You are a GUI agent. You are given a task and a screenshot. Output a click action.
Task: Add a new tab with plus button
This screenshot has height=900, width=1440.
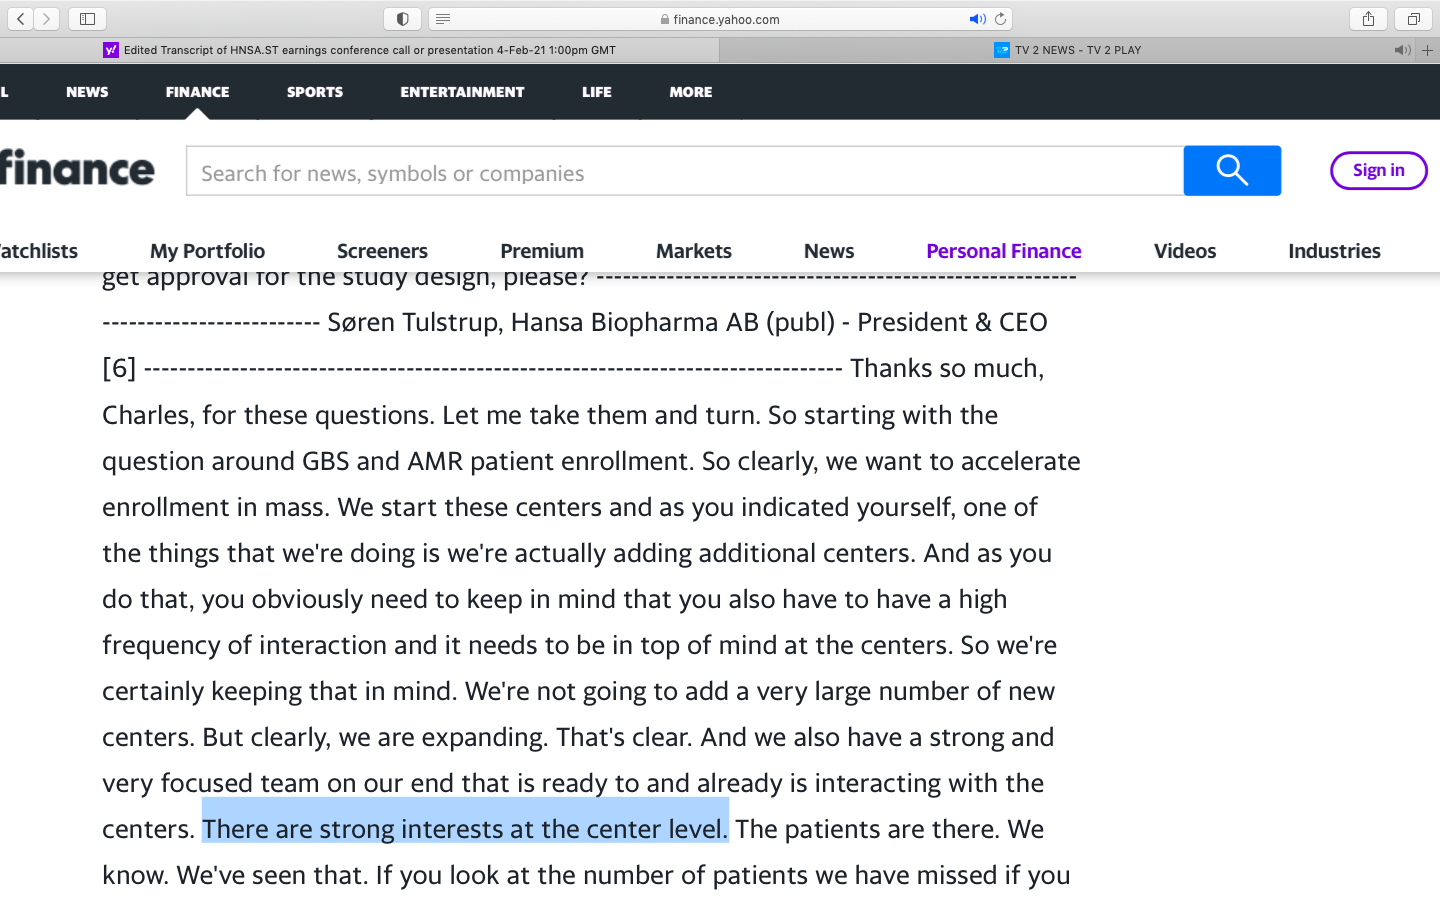coord(1428,50)
